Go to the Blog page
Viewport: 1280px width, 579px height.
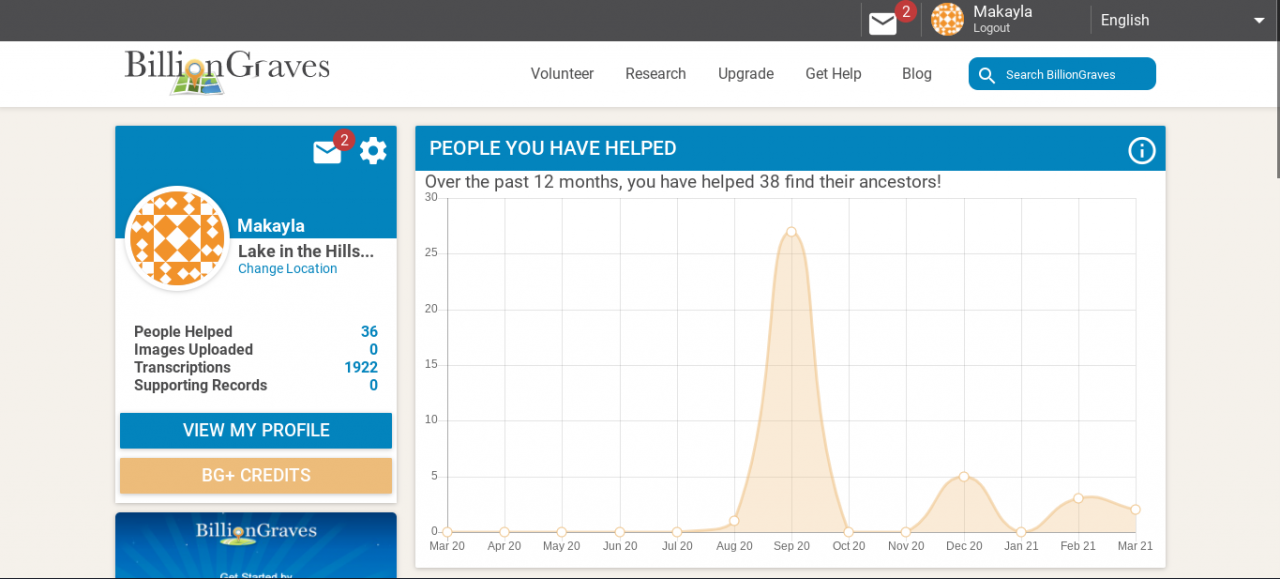coord(916,74)
